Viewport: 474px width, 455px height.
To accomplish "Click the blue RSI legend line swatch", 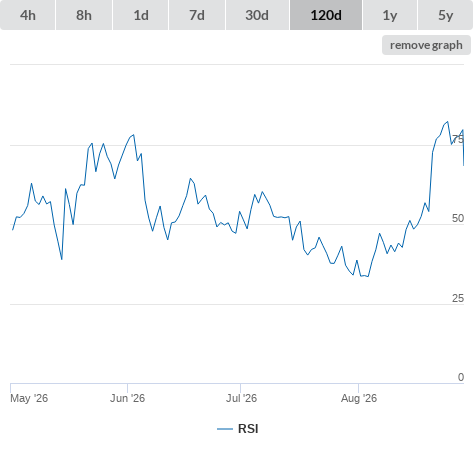I will coord(225,429).
